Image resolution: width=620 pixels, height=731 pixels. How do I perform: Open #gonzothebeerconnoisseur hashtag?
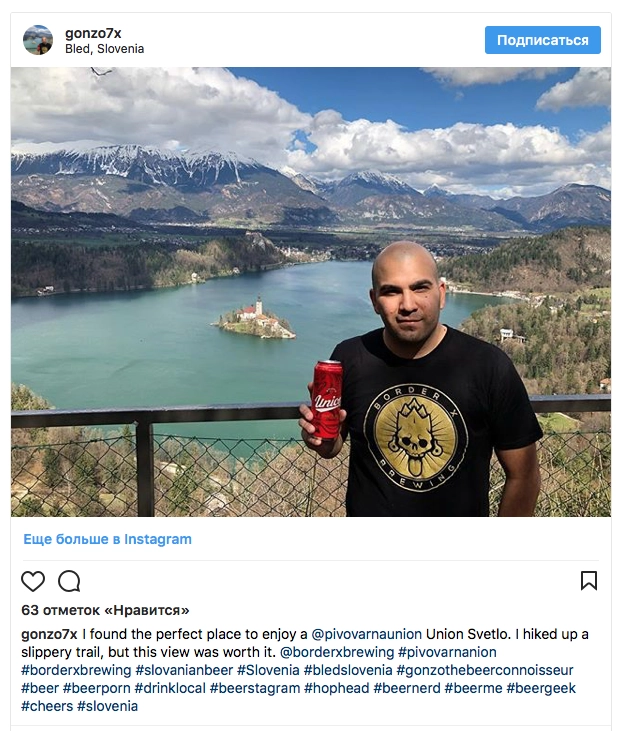tap(485, 670)
